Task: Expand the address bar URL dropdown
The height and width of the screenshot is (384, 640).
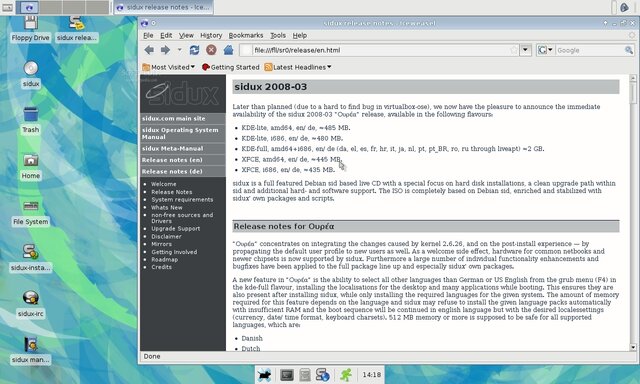Action: click(526, 50)
